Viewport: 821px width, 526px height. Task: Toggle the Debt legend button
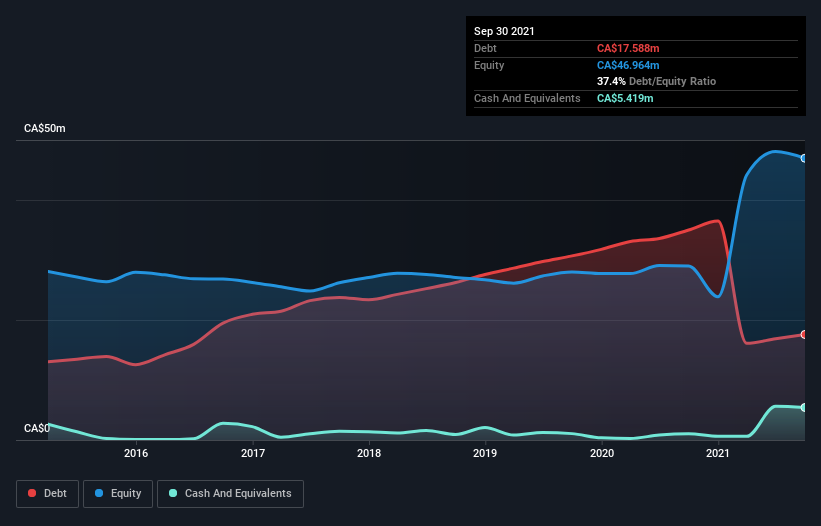coord(48,494)
